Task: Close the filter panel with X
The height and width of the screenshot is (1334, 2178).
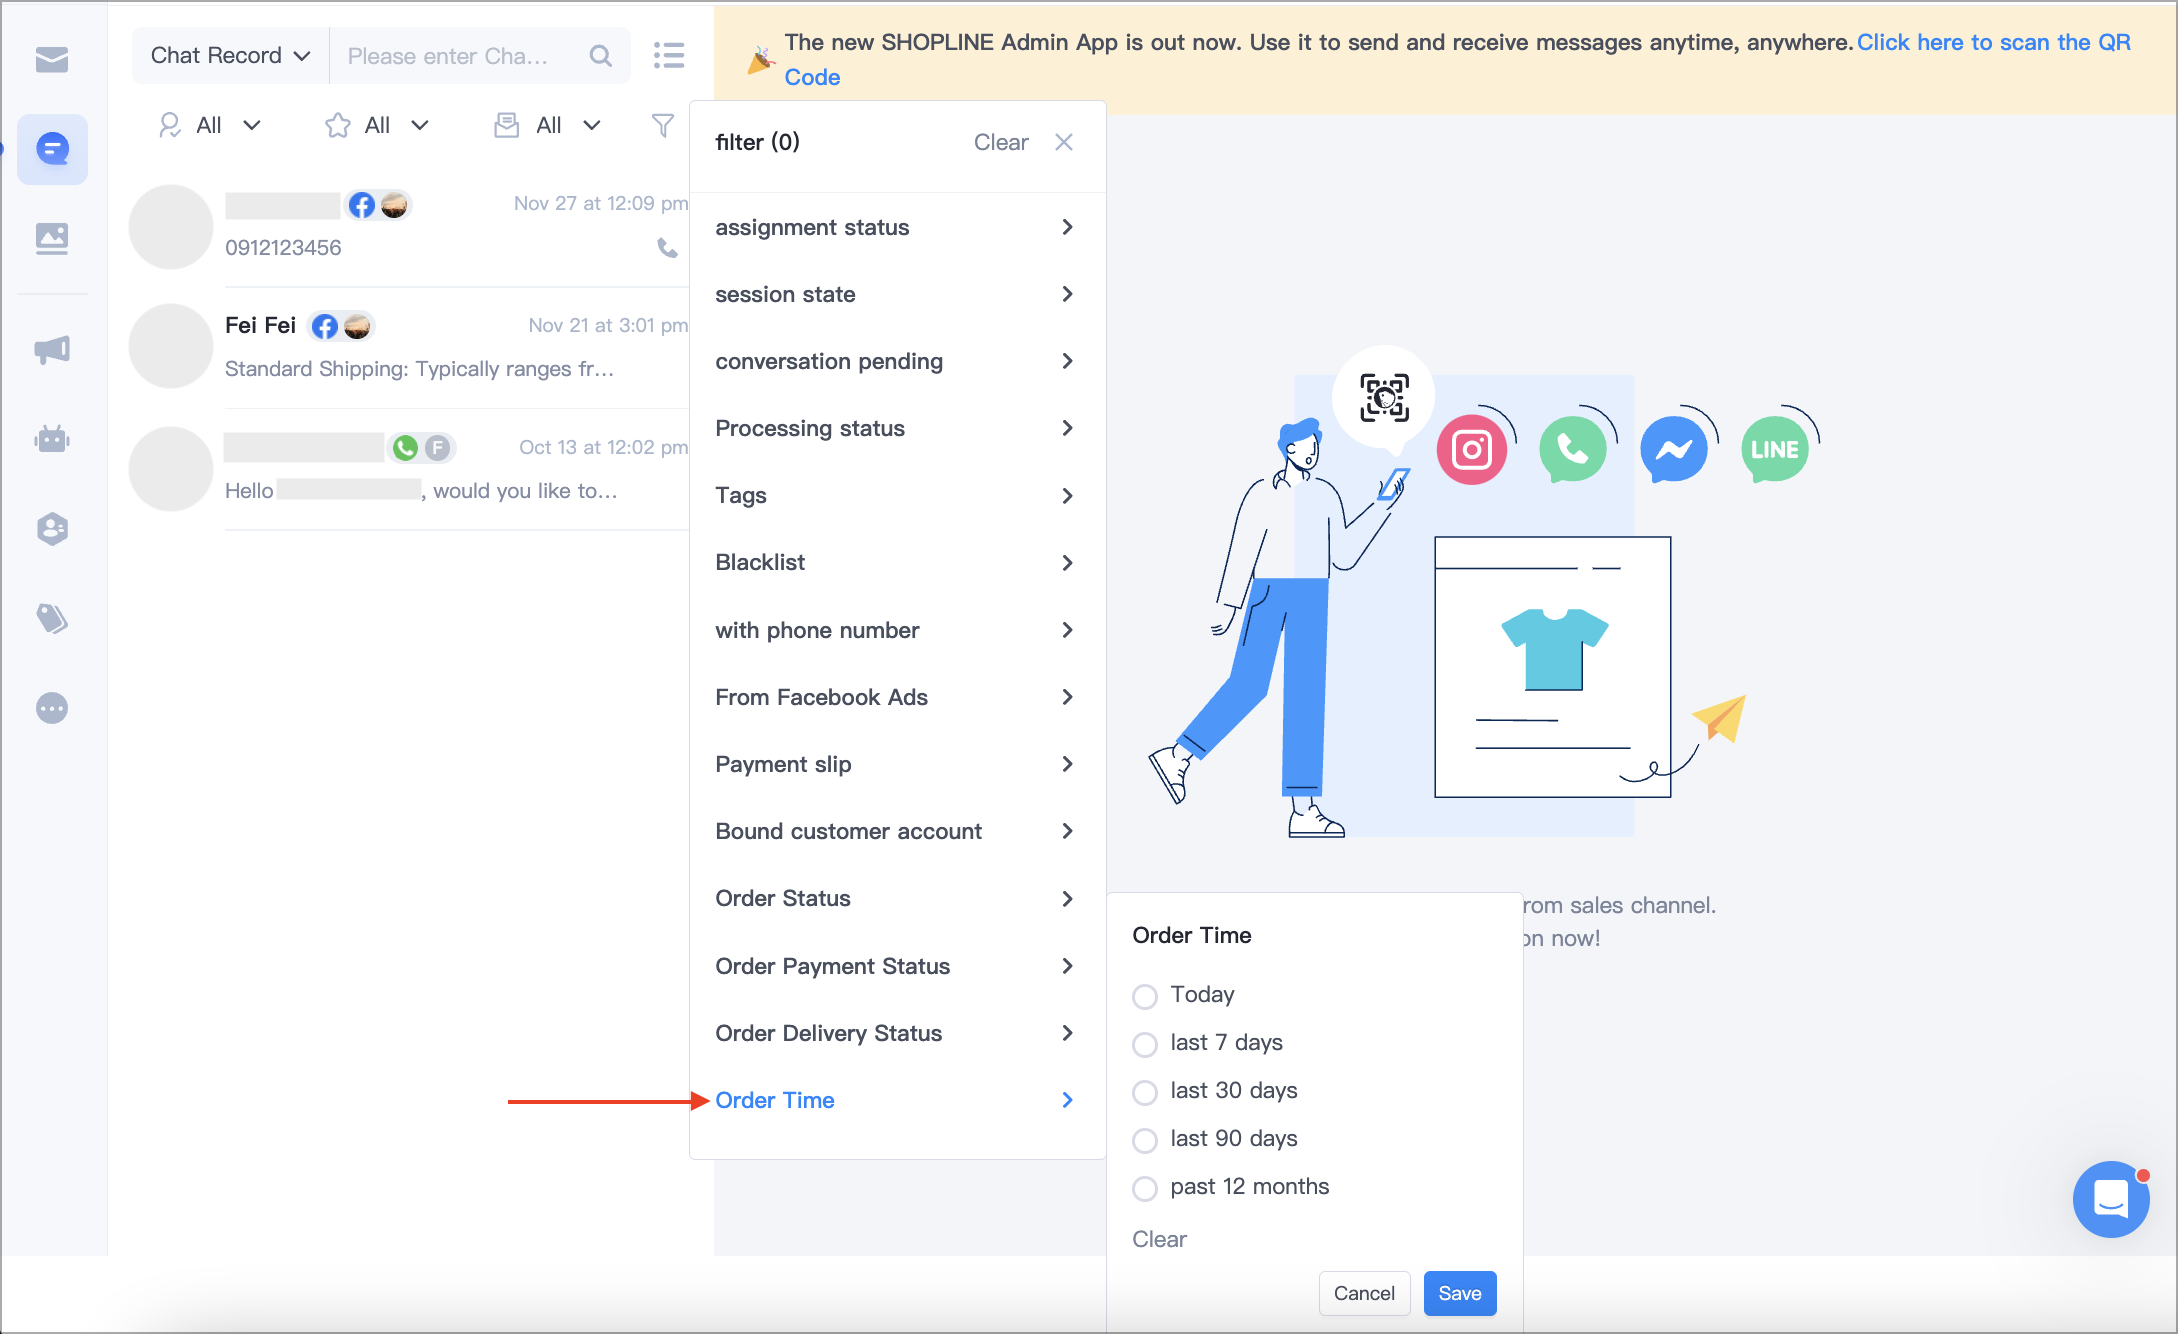Action: [x=1064, y=142]
